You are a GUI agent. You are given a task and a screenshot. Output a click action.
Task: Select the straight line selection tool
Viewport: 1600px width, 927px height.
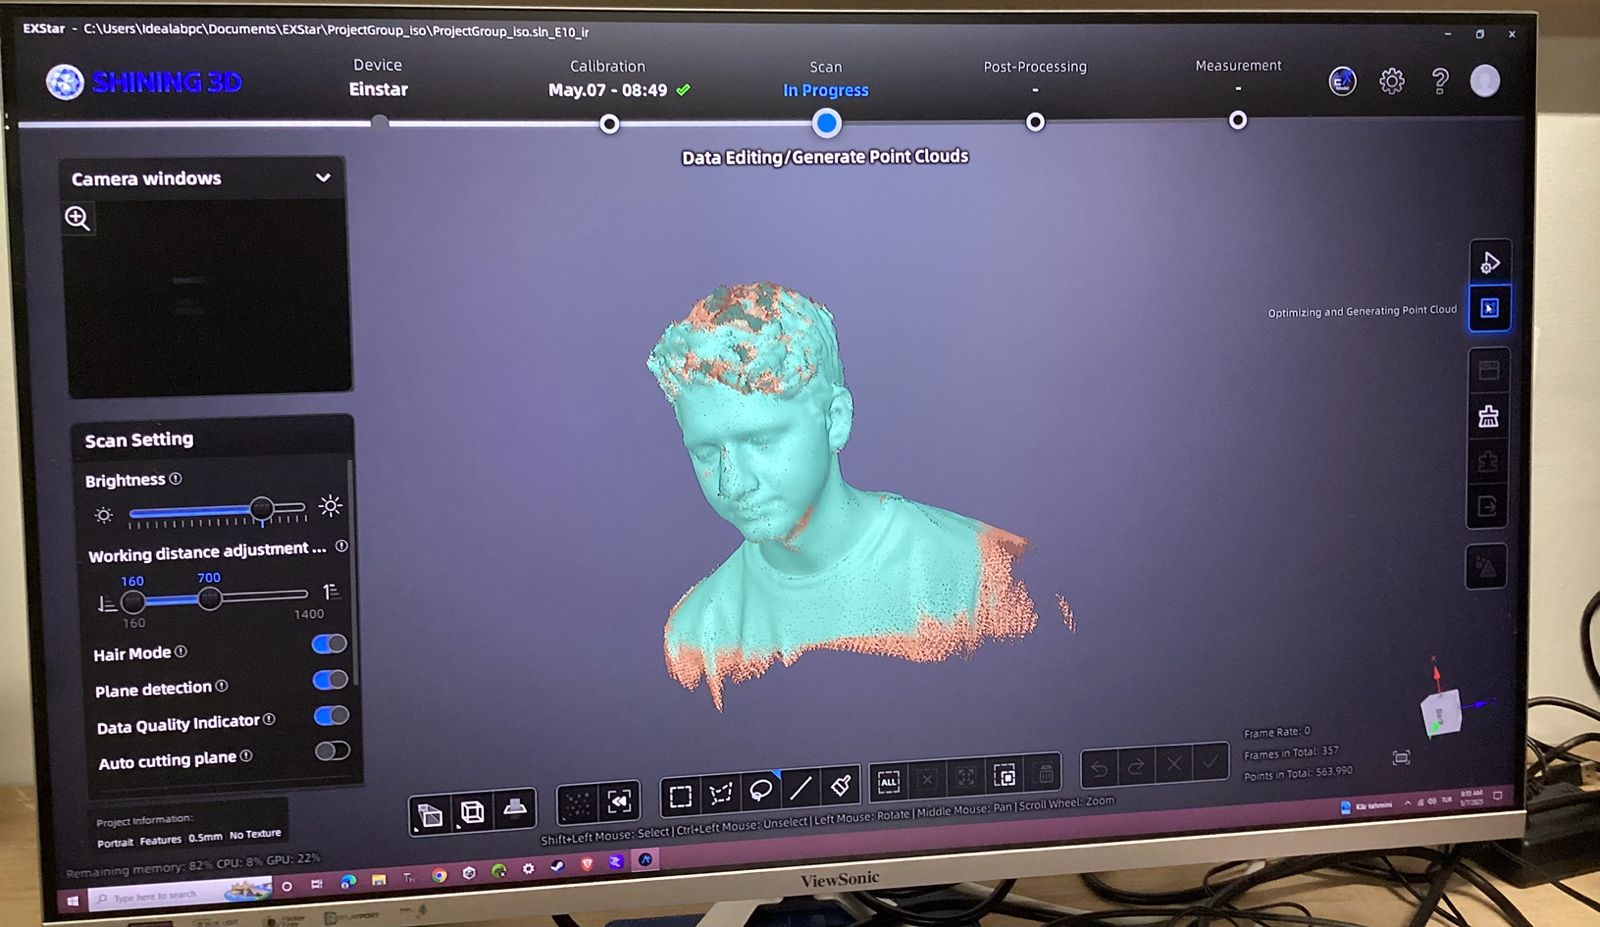pyautogui.click(x=801, y=788)
